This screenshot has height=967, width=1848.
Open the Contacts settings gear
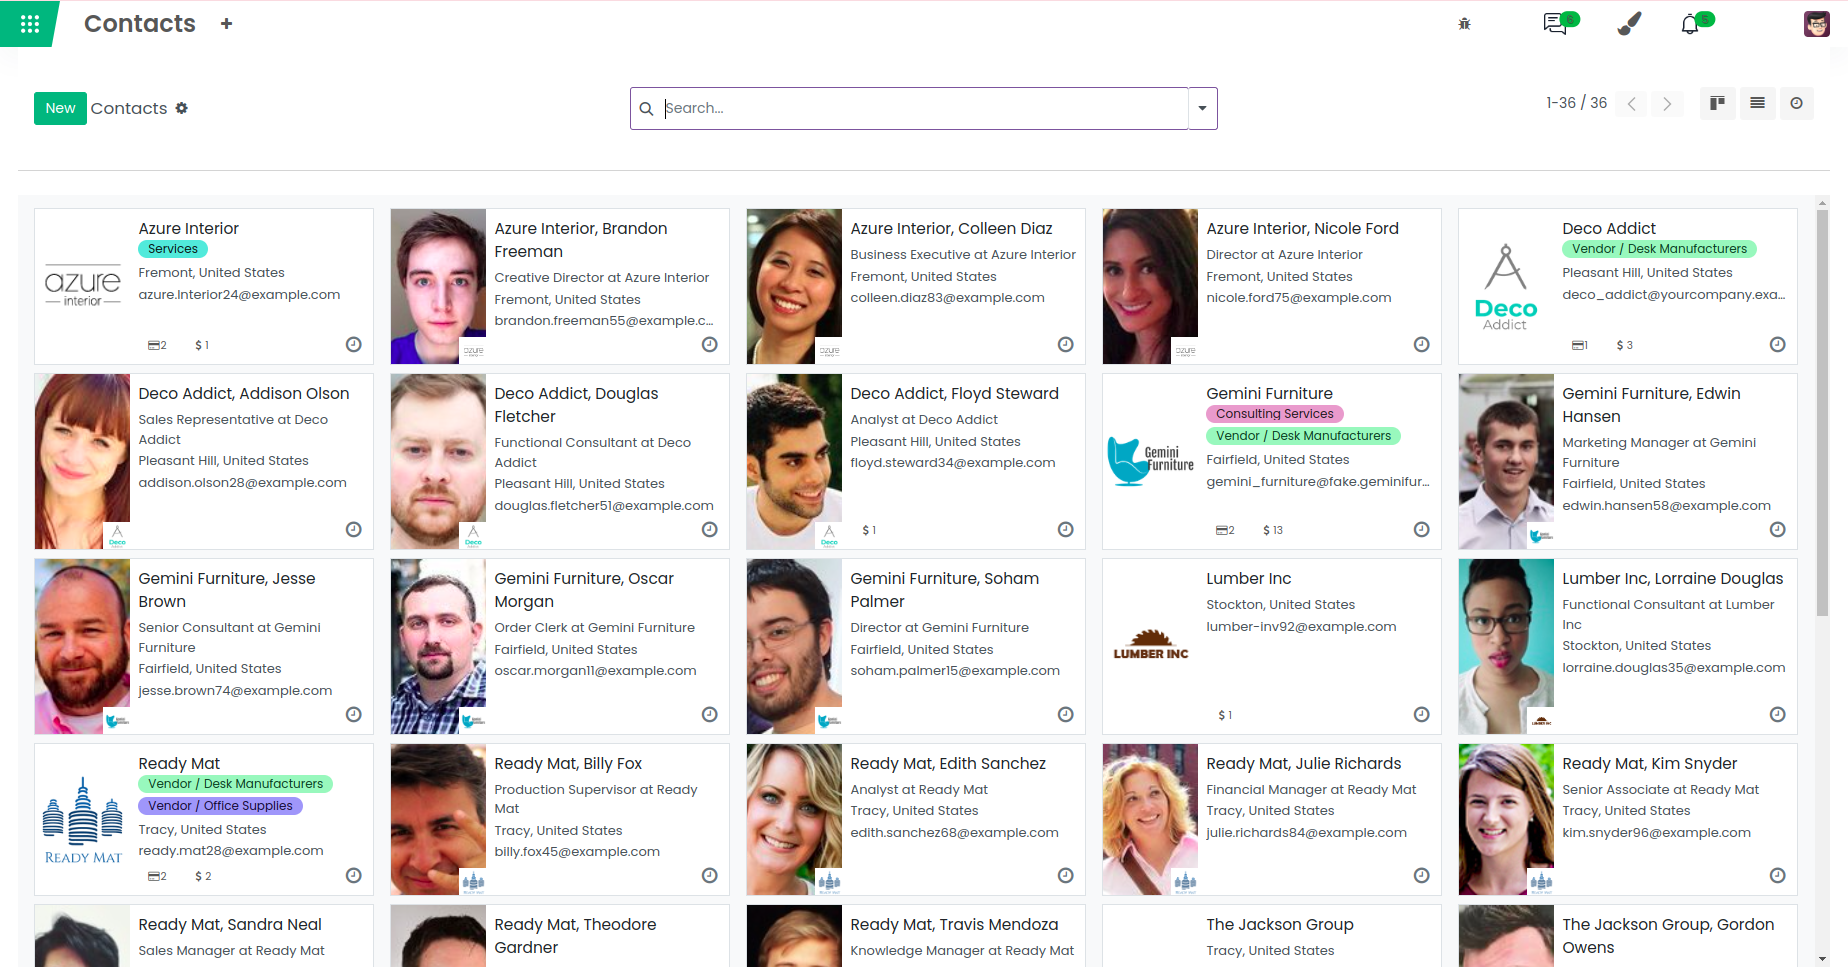[x=181, y=108]
